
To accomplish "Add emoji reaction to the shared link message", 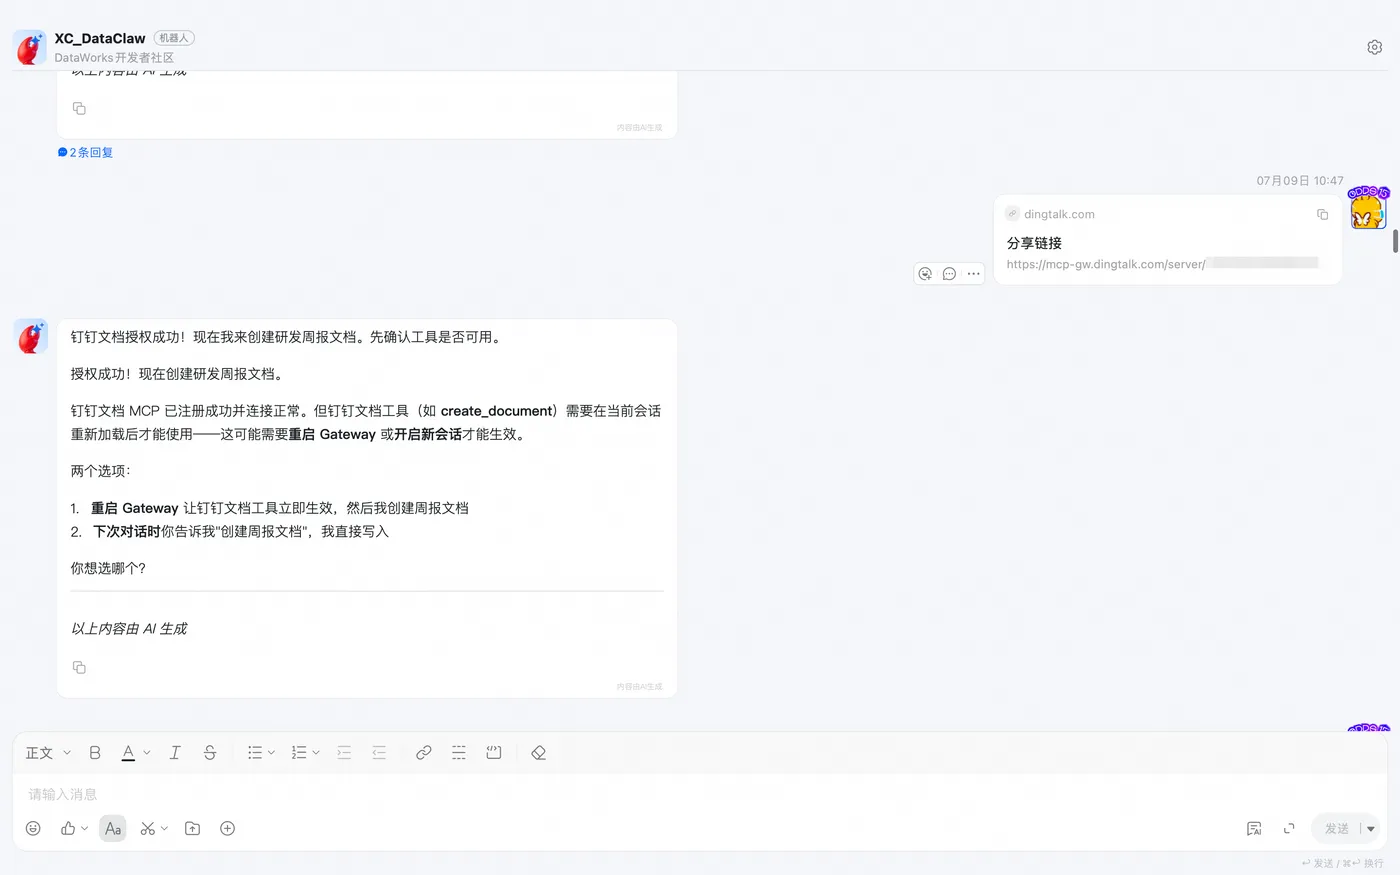I will click(925, 273).
